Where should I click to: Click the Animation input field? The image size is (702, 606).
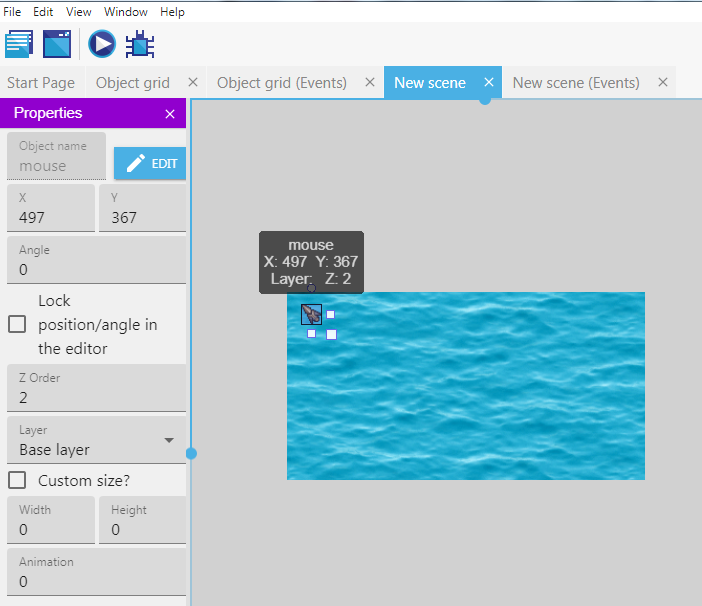[x=96, y=572]
